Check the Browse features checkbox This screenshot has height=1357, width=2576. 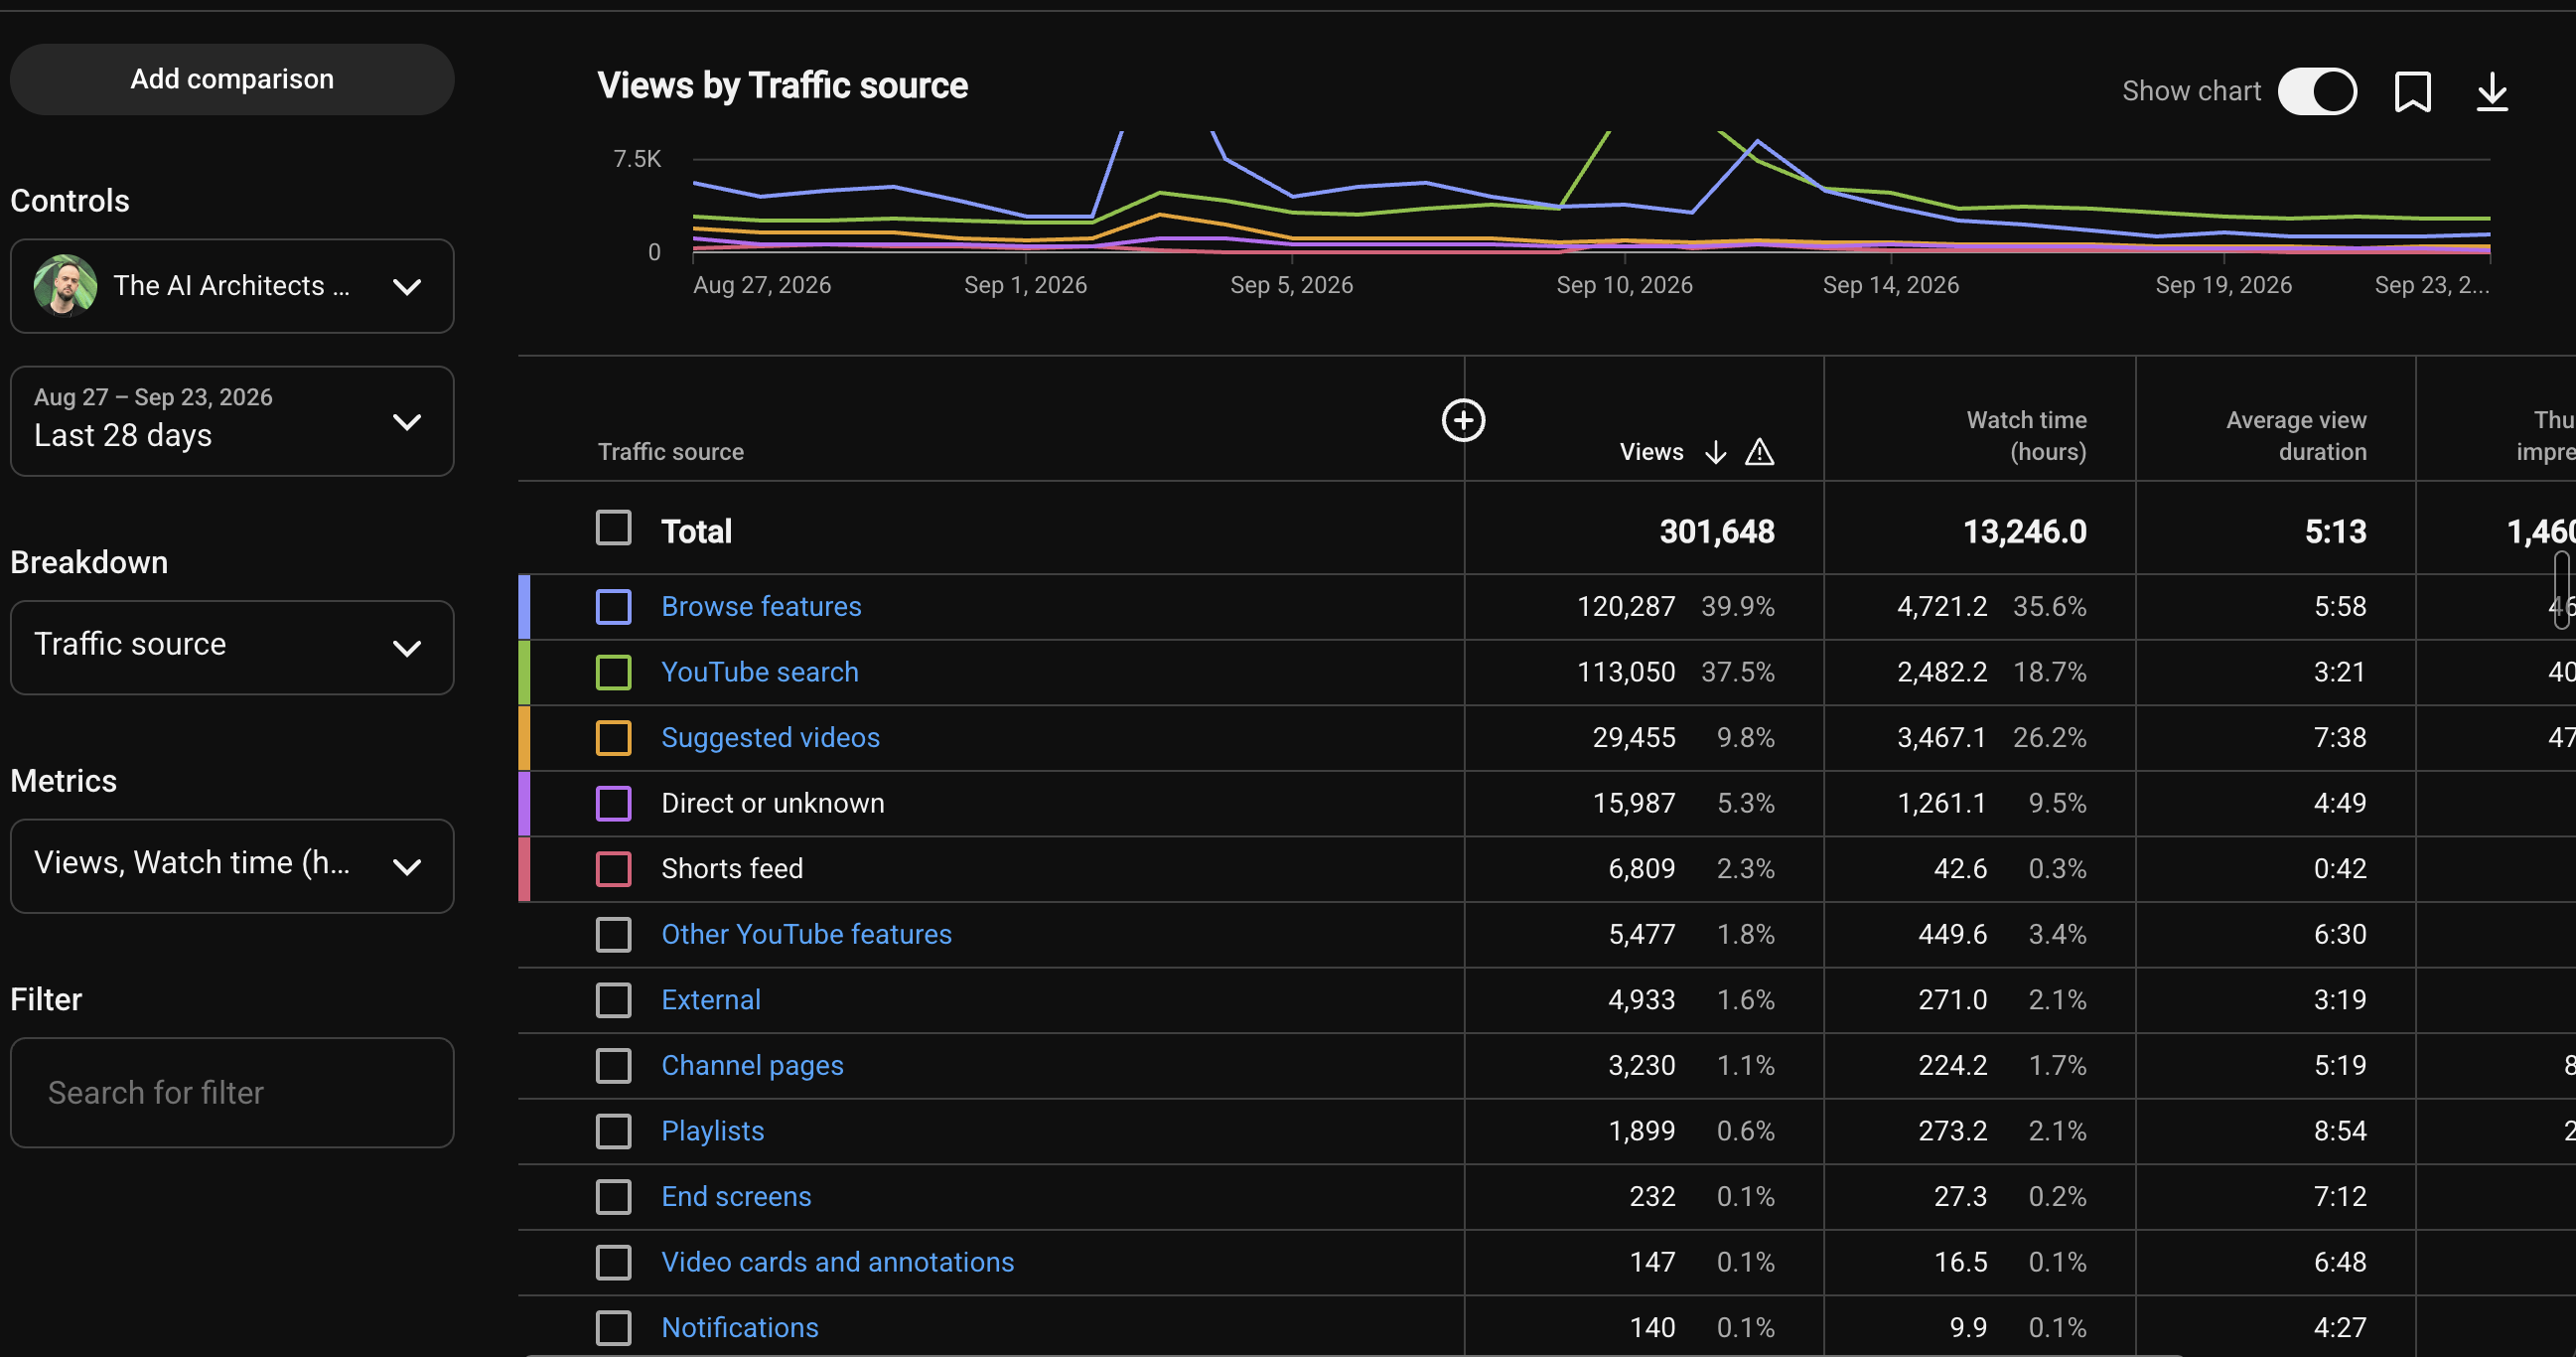[x=613, y=606]
